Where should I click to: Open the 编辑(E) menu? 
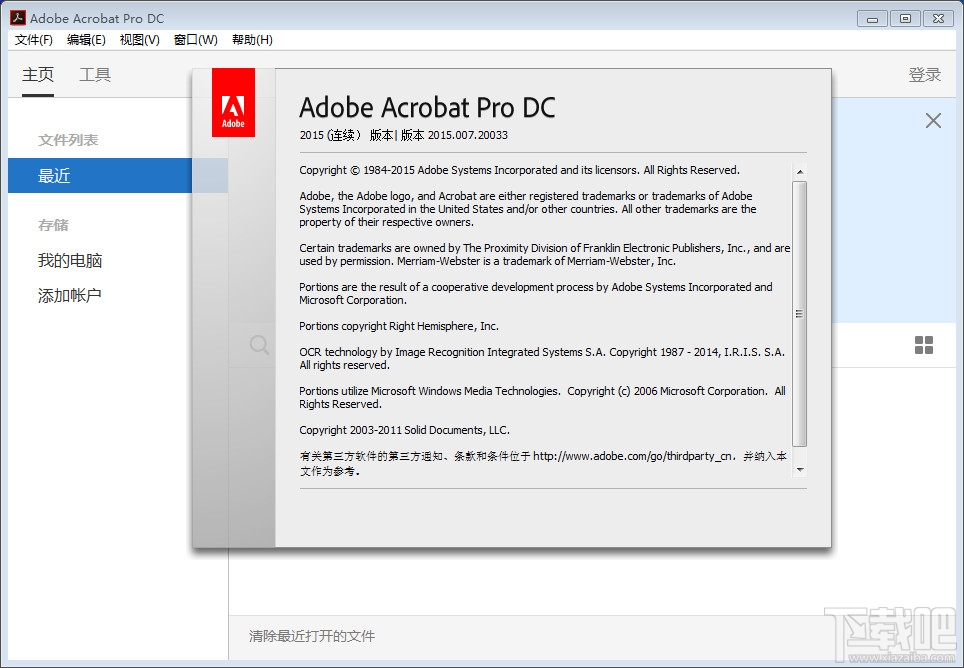(86, 40)
